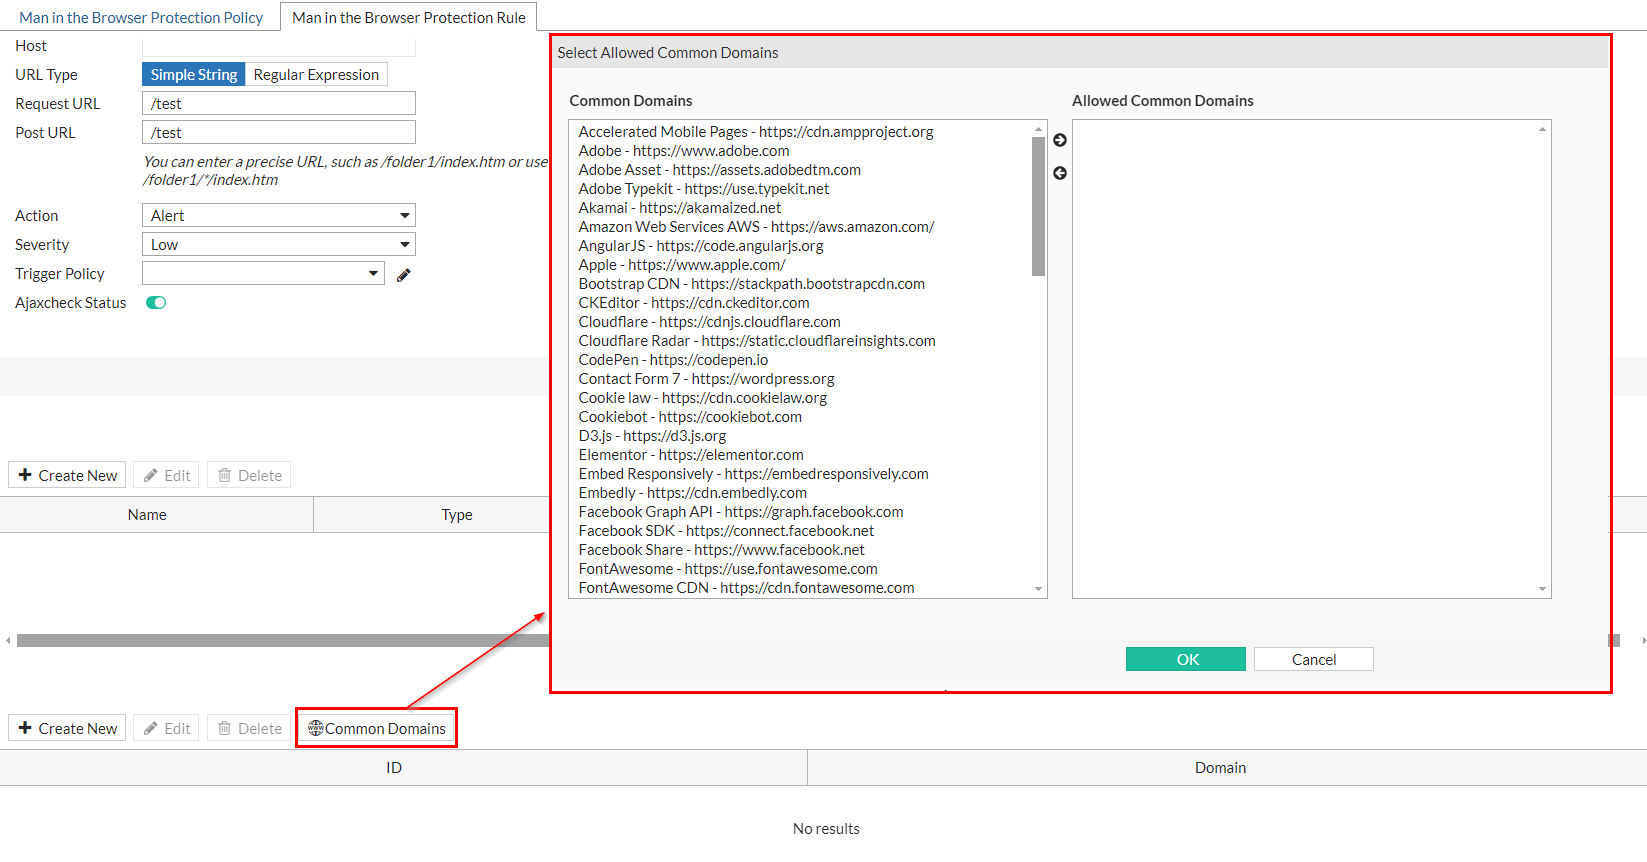Confirm domain selection with OK
The width and height of the screenshot is (1647, 862).
[1186, 659]
